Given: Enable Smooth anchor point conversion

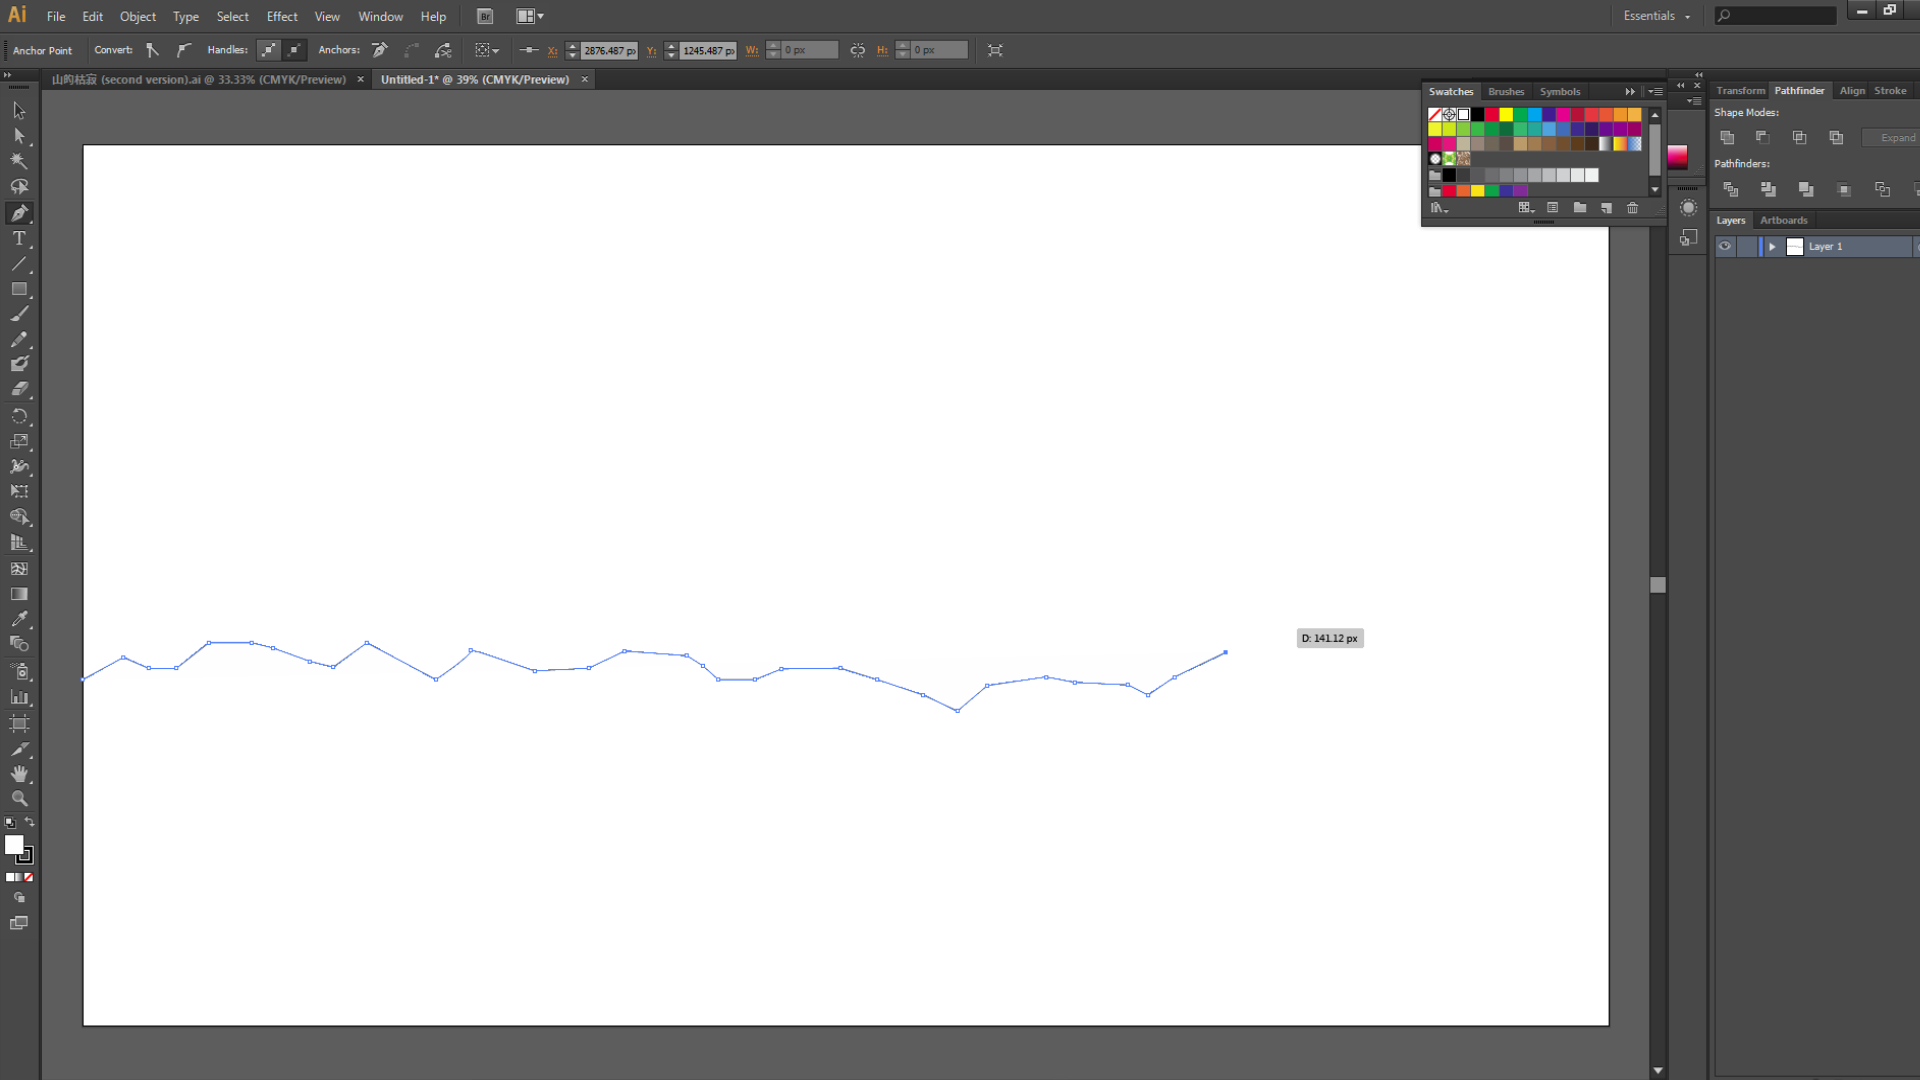Looking at the screenshot, I should (184, 50).
